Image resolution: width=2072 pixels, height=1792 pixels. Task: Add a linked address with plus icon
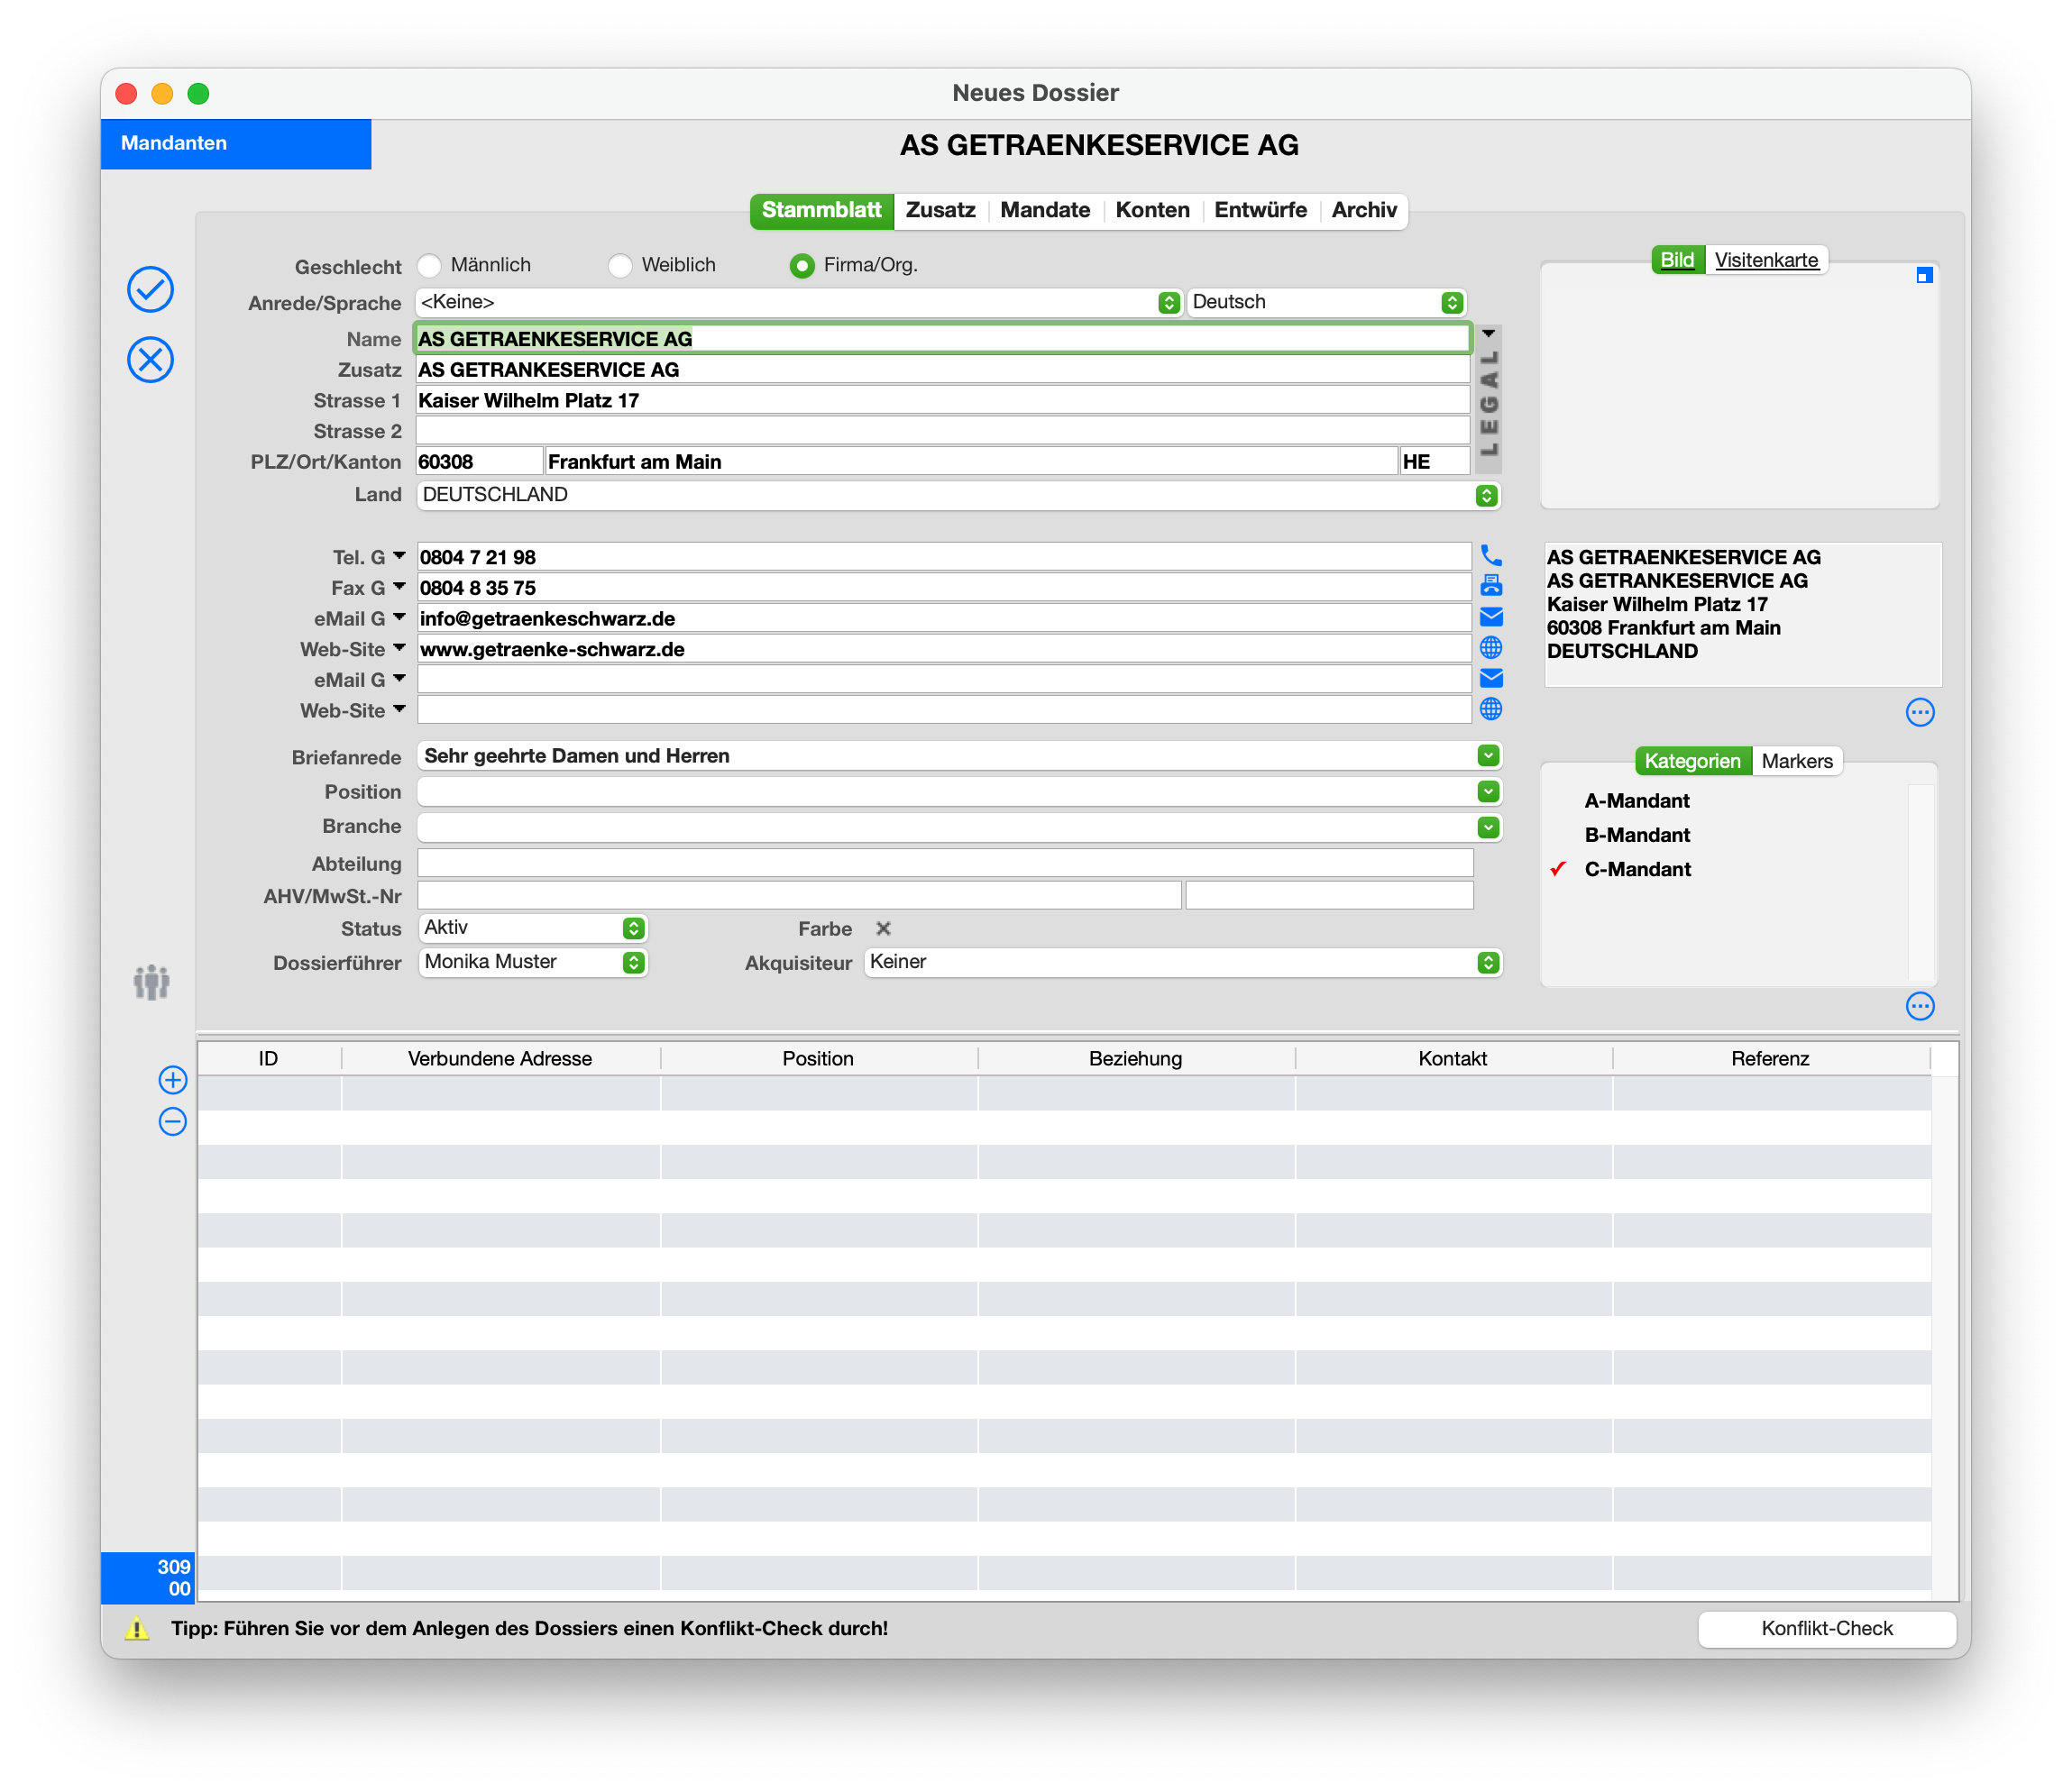click(173, 1080)
